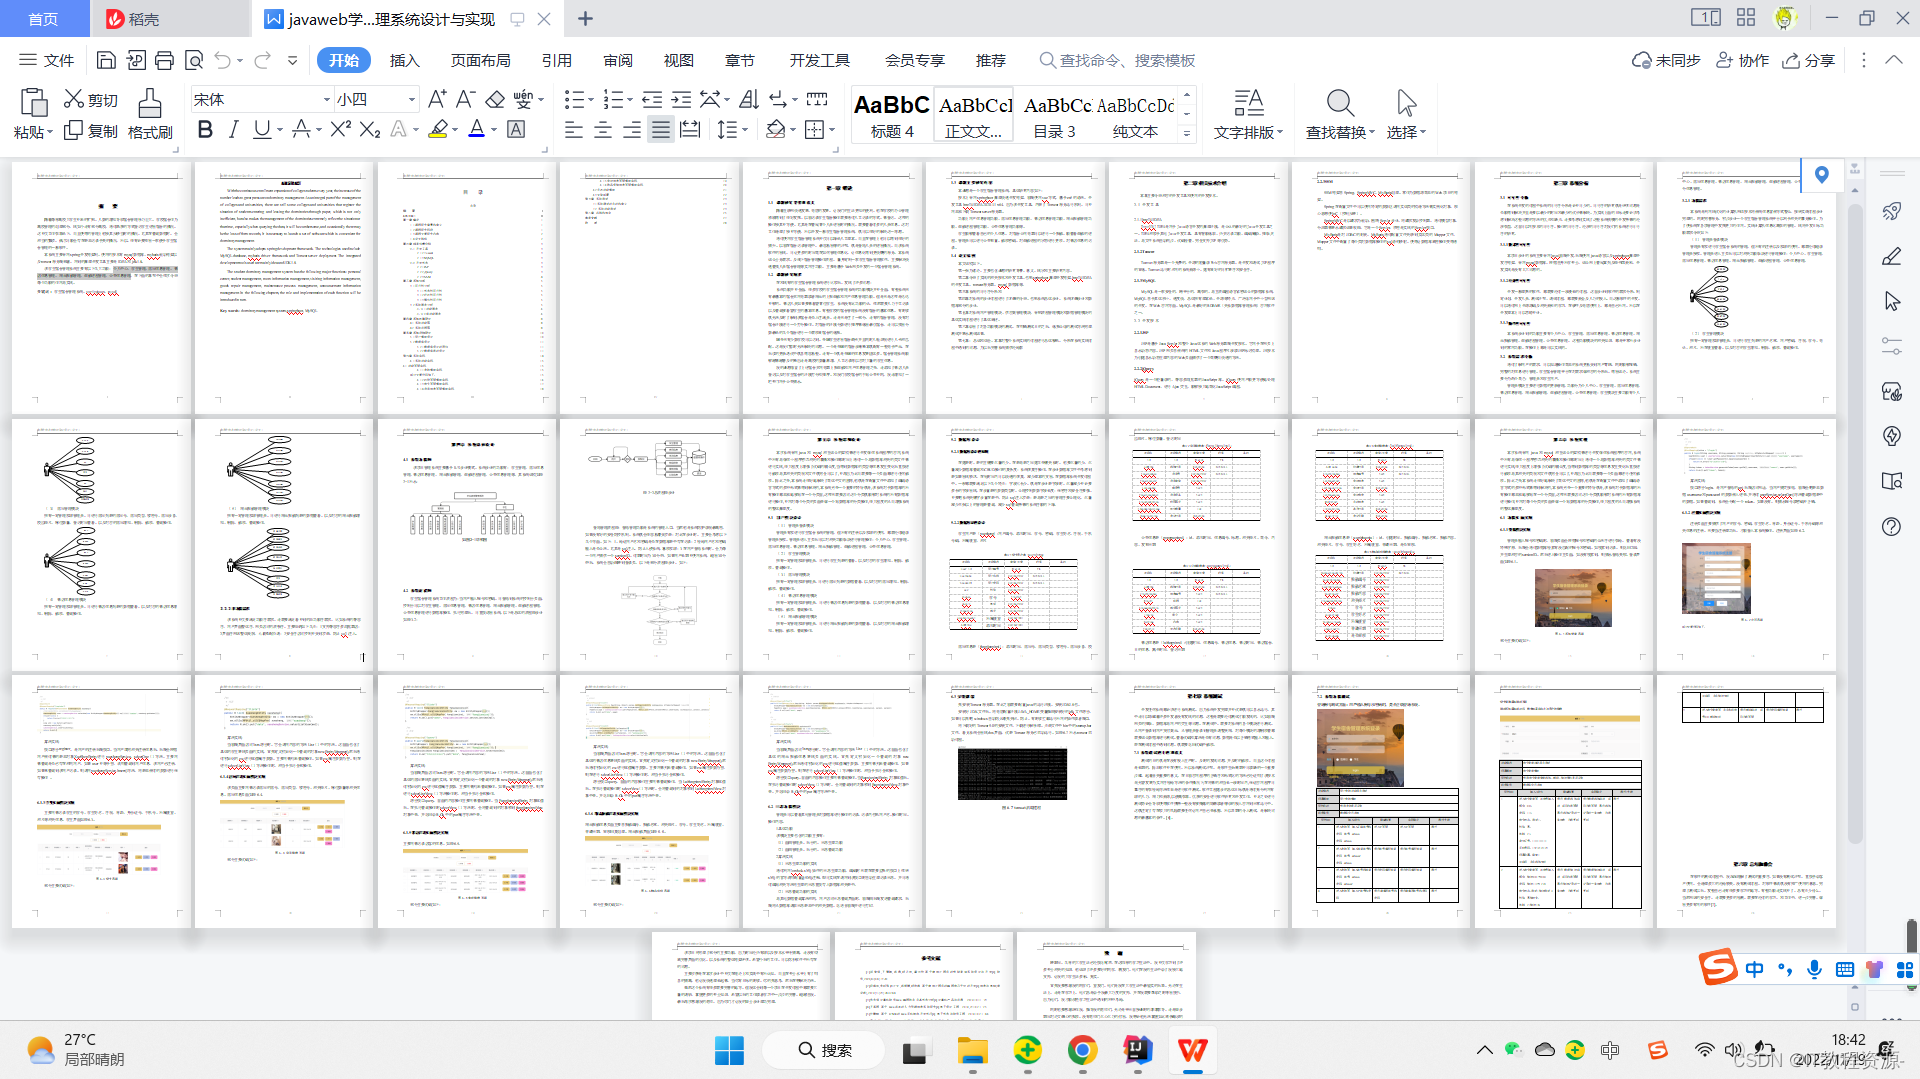The width and height of the screenshot is (1920, 1079).
Task: Toggle bold formatting
Action: (205, 129)
